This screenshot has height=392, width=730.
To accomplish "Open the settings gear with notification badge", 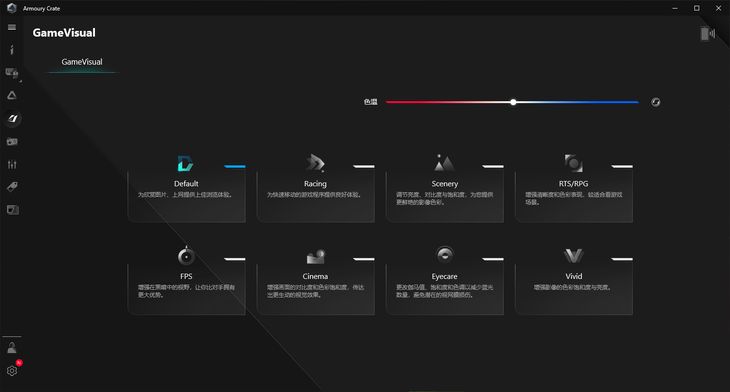I will [x=12, y=371].
